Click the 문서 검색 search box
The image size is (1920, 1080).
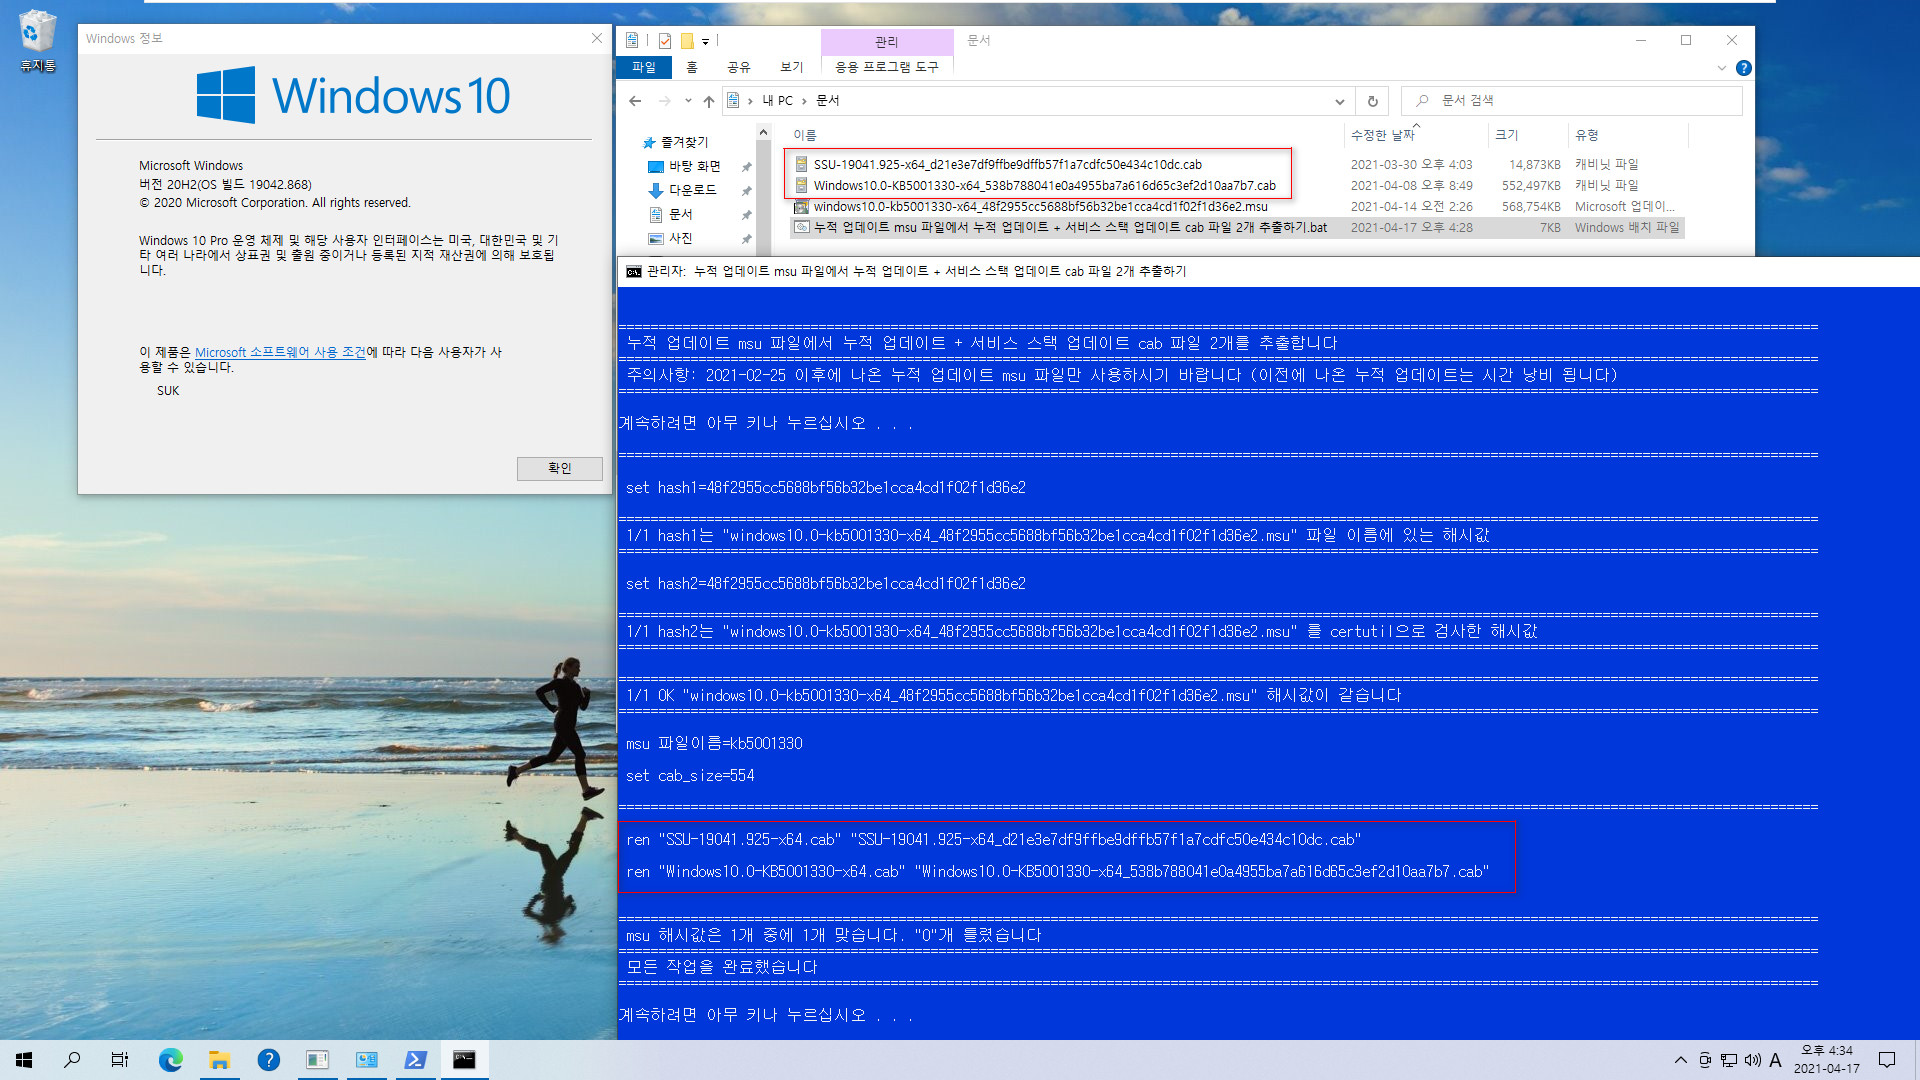(1571, 101)
